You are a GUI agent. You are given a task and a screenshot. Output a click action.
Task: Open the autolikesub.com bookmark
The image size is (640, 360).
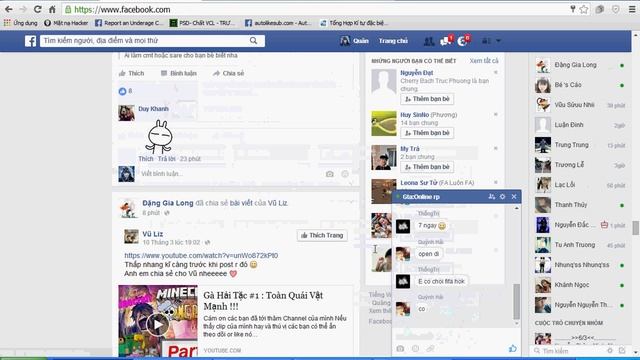pos(278,23)
